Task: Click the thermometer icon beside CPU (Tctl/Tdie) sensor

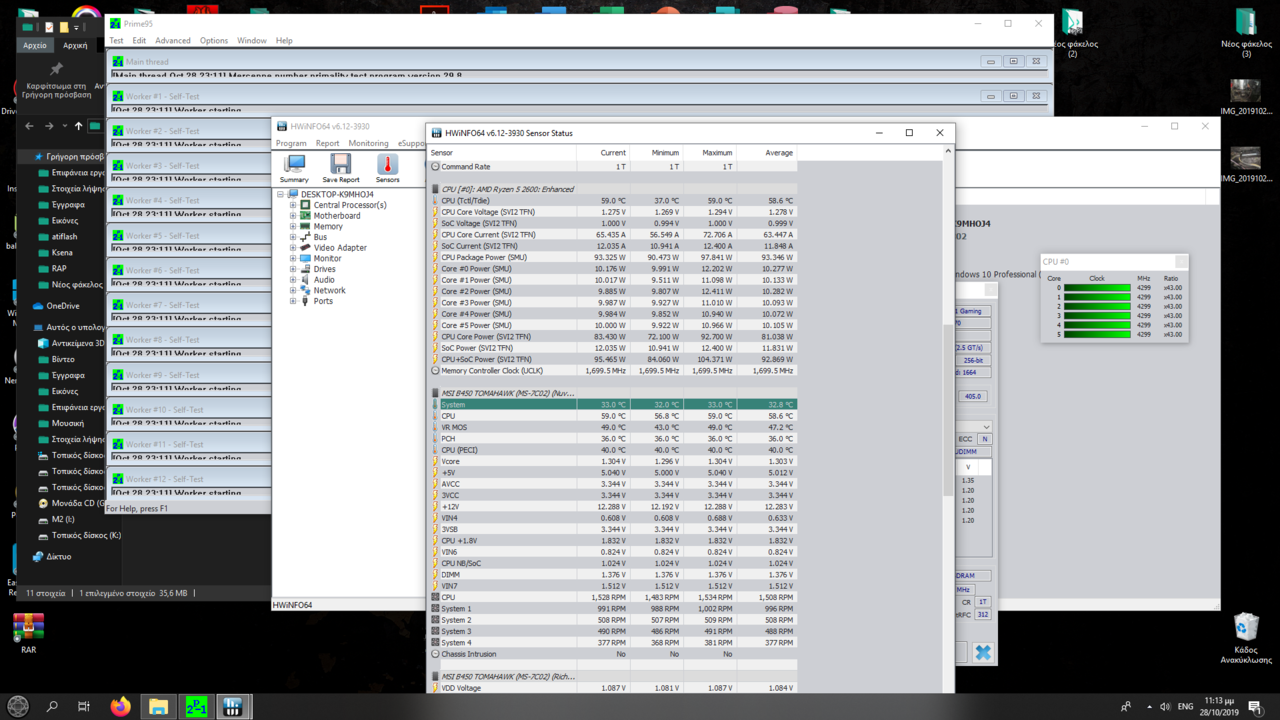Action: point(435,200)
